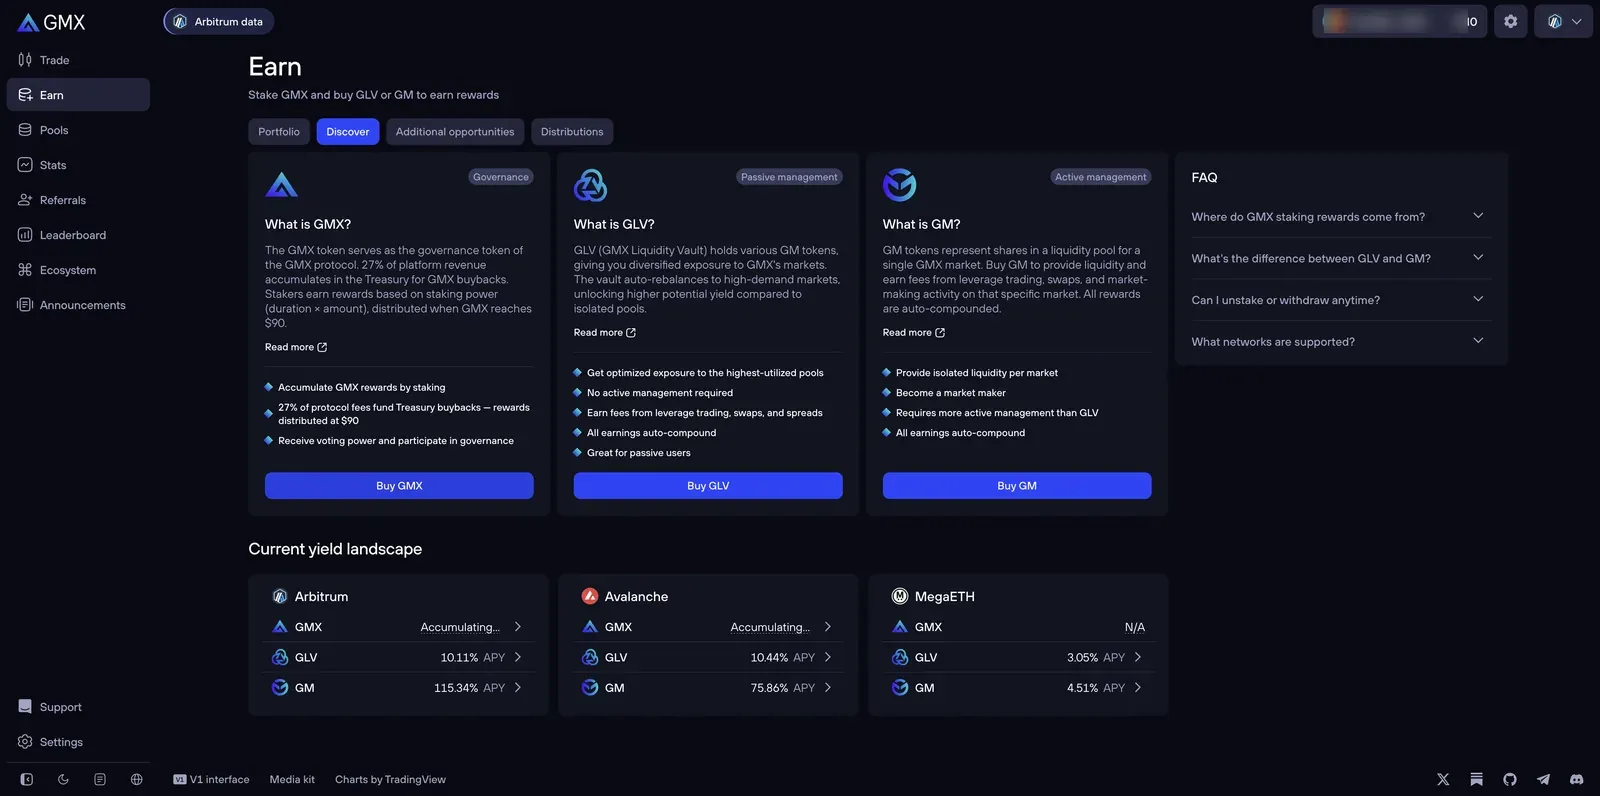The height and width of the screenshot is (796, 1600).
Task: Open Read more link under What is GLV
Action: (605, 333)
